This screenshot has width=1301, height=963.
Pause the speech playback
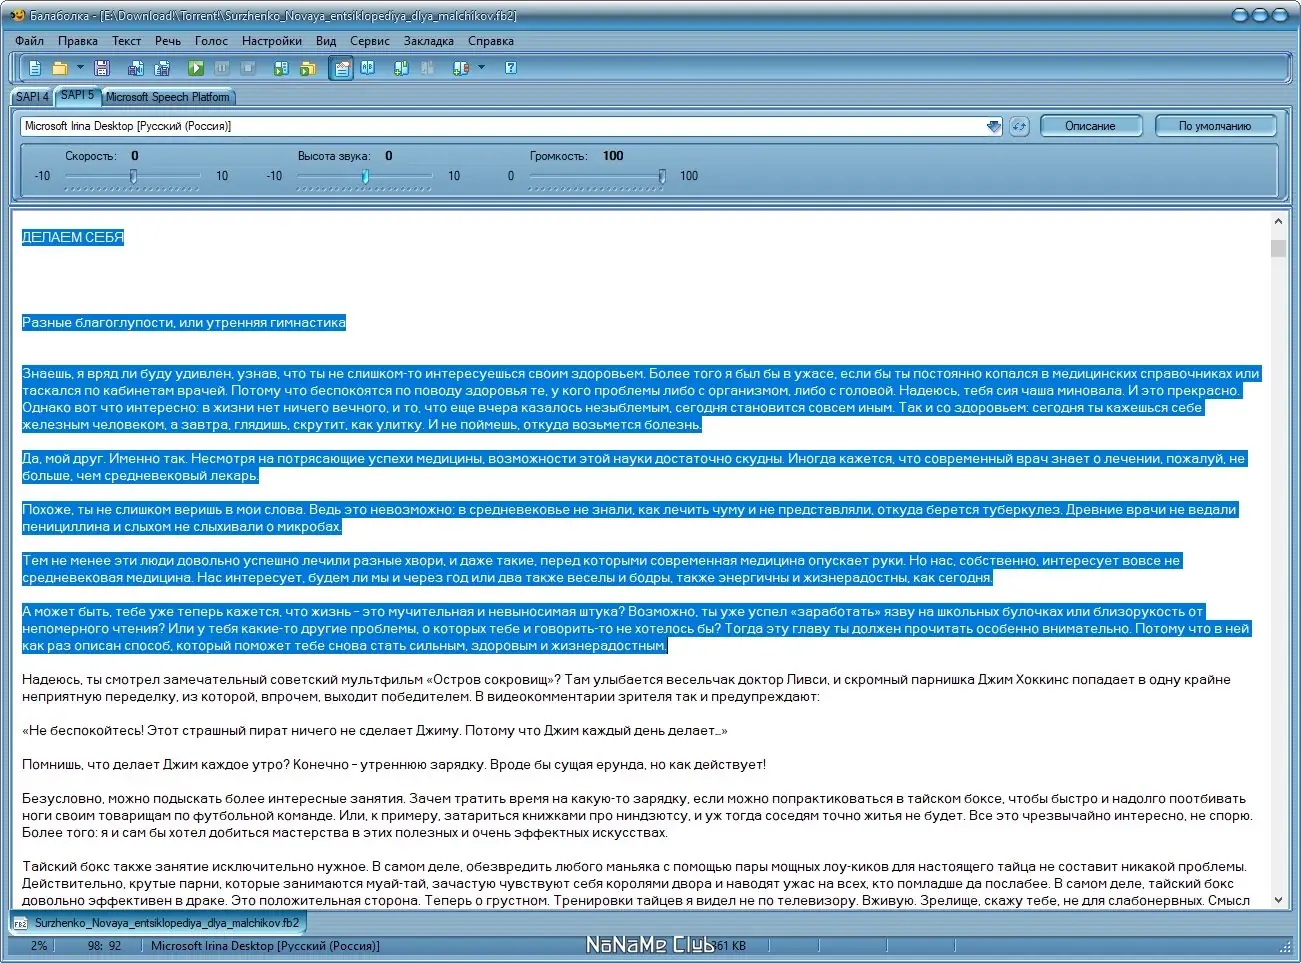(x=222, y=68)
